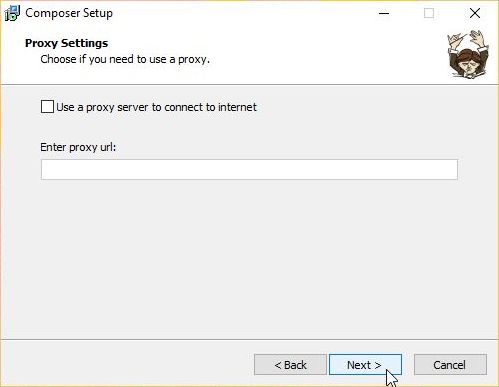Click the empty gray strip left of the Back button
Image resolution: width=499 pixels, height=387 pixels.
coord(127,365)
